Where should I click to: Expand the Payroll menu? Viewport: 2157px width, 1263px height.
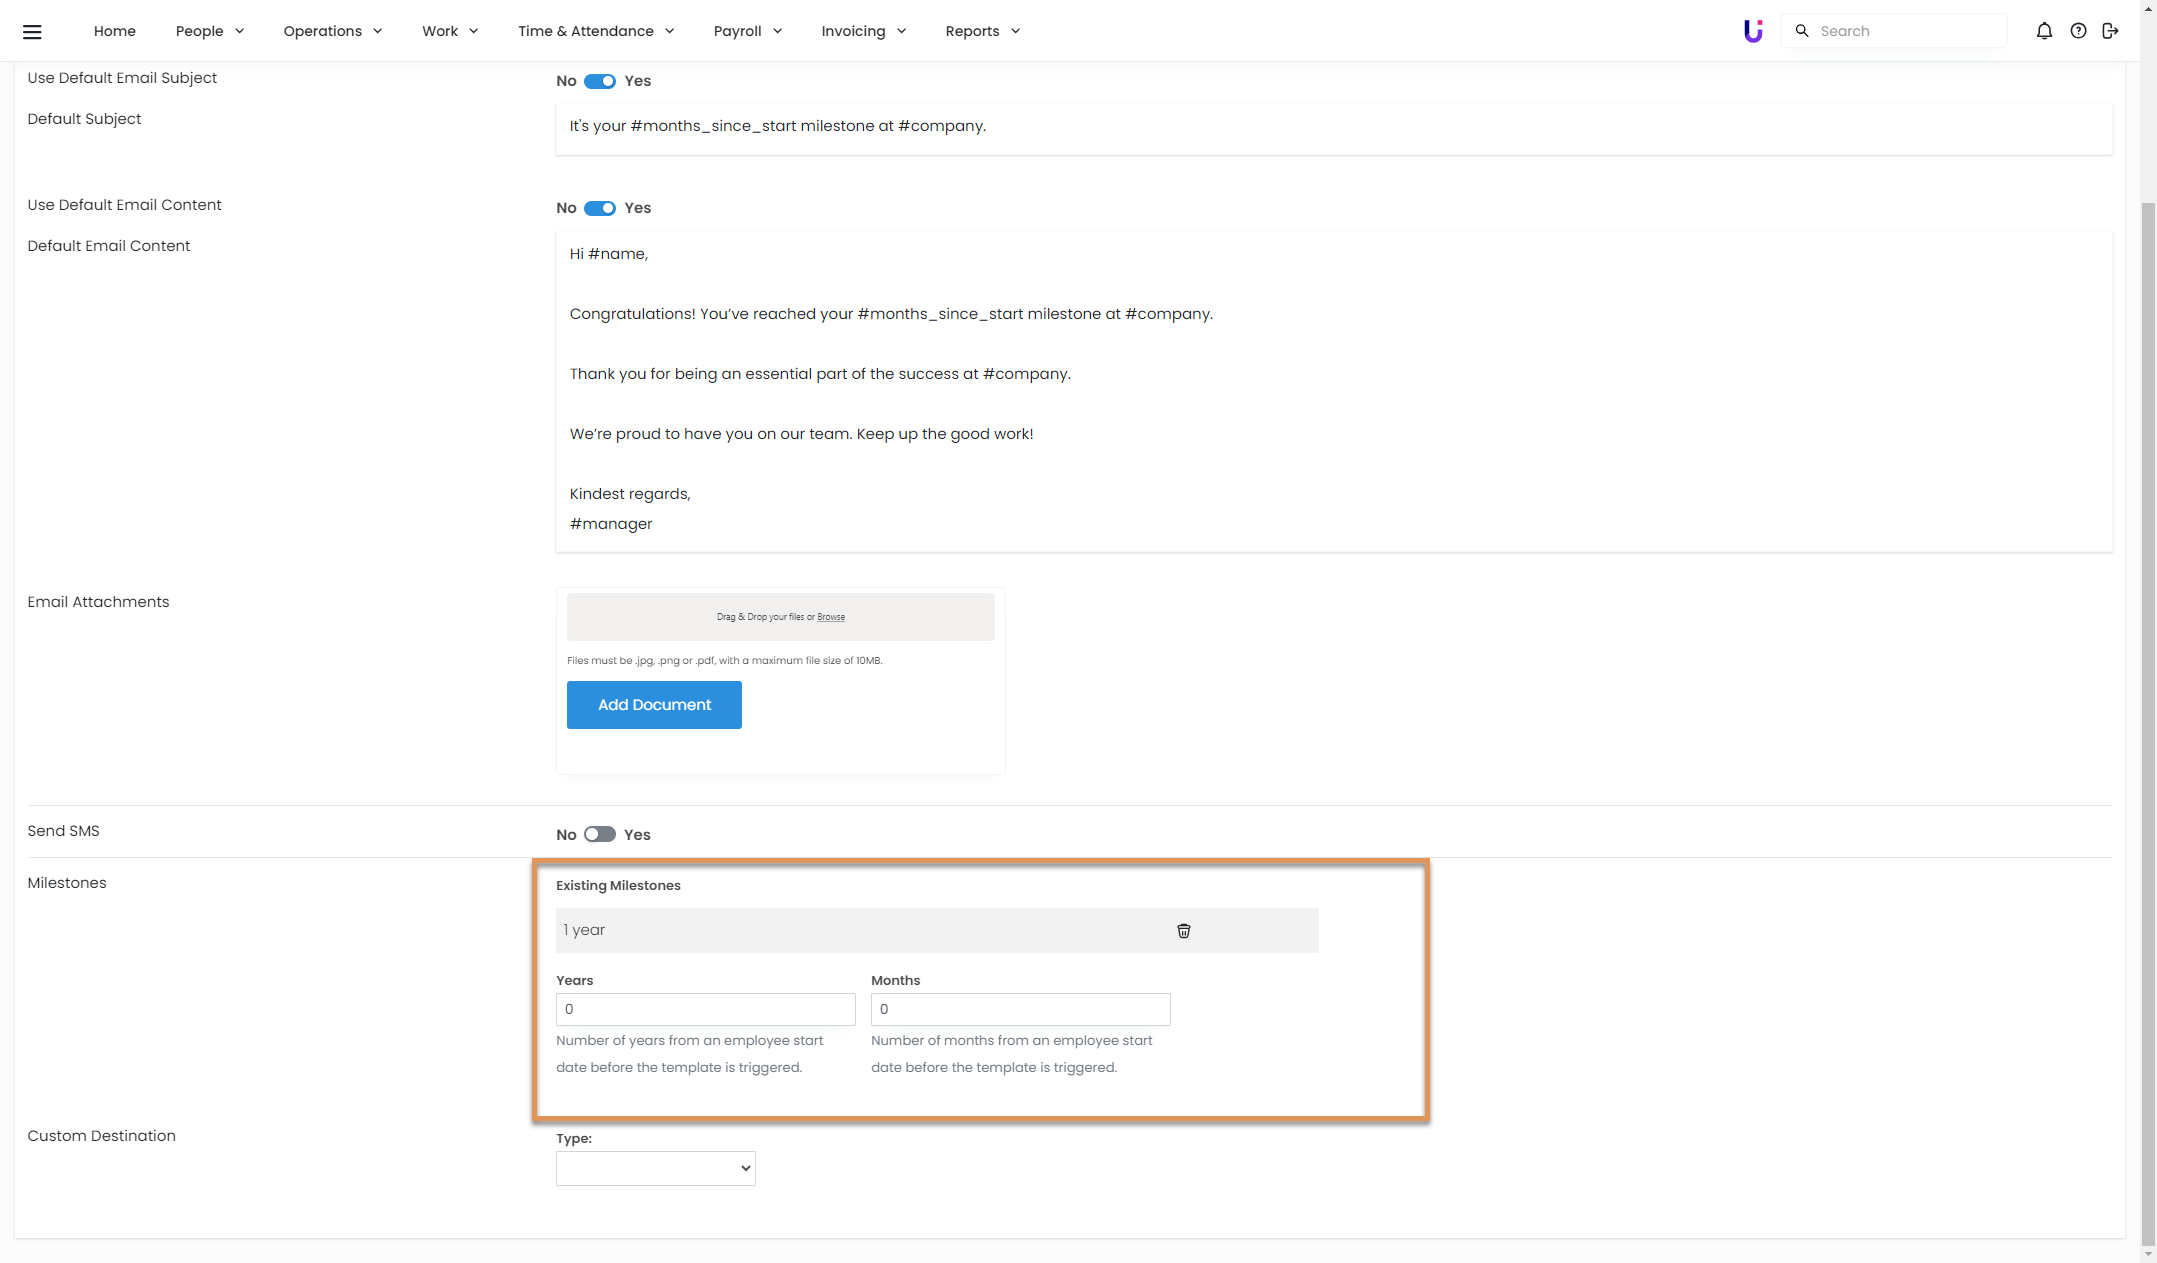[747, 31]
